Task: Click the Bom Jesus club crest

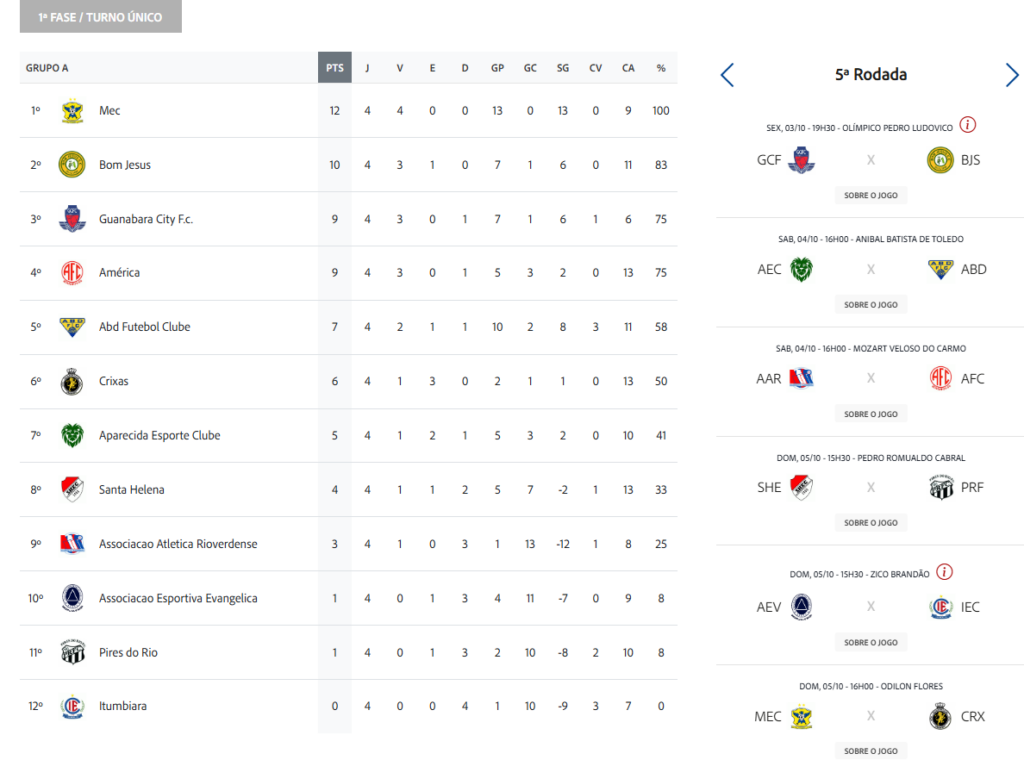Action: pos(72,165)
